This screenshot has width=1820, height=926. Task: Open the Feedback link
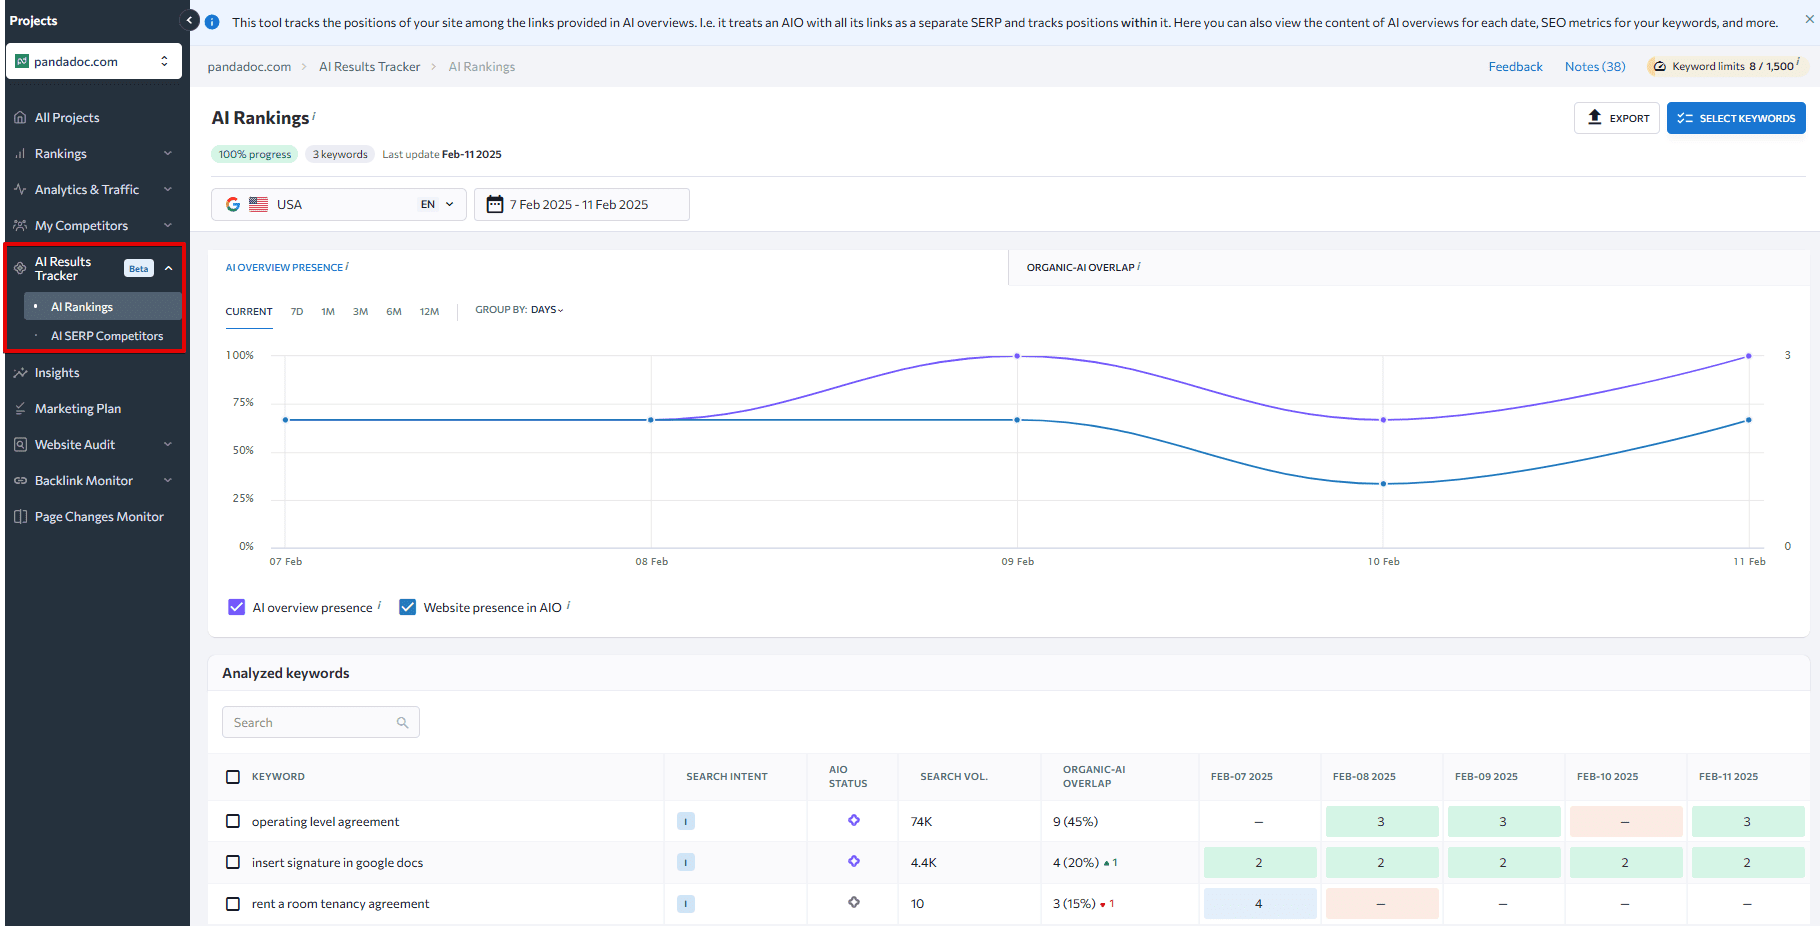pos(1515,67)
